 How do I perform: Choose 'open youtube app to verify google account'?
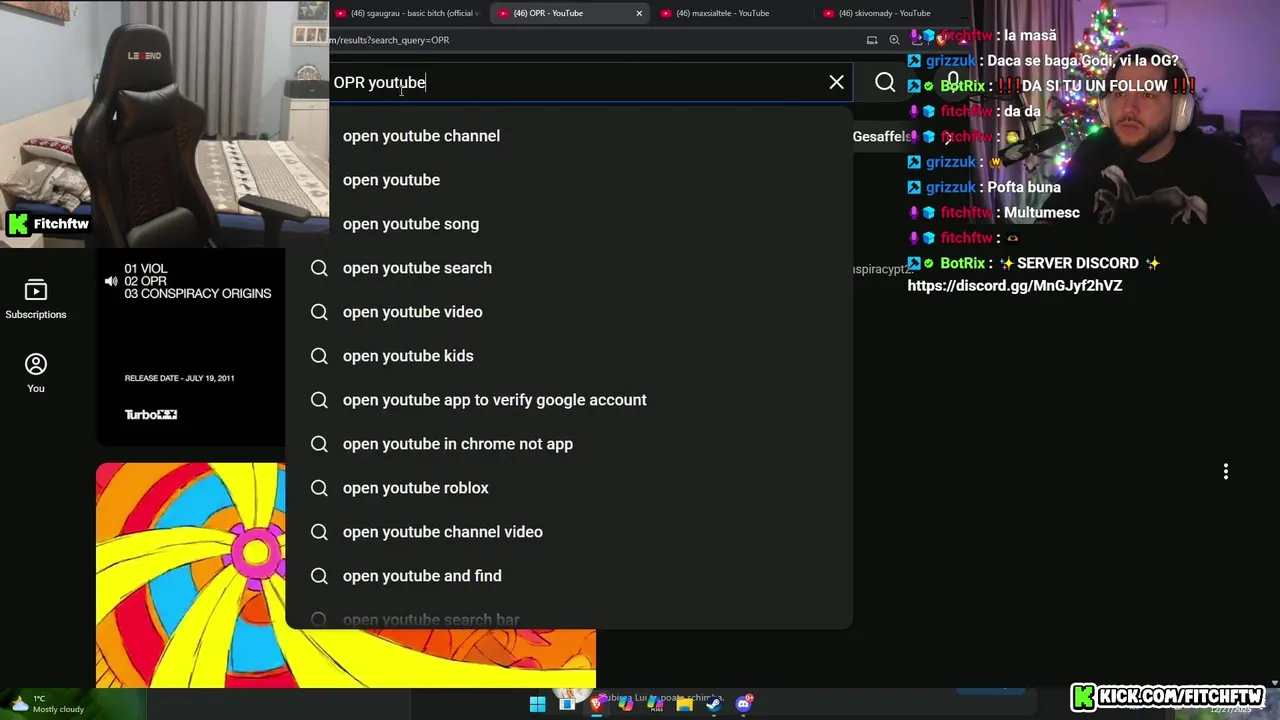pyautogui.click(x=569, y=400)
